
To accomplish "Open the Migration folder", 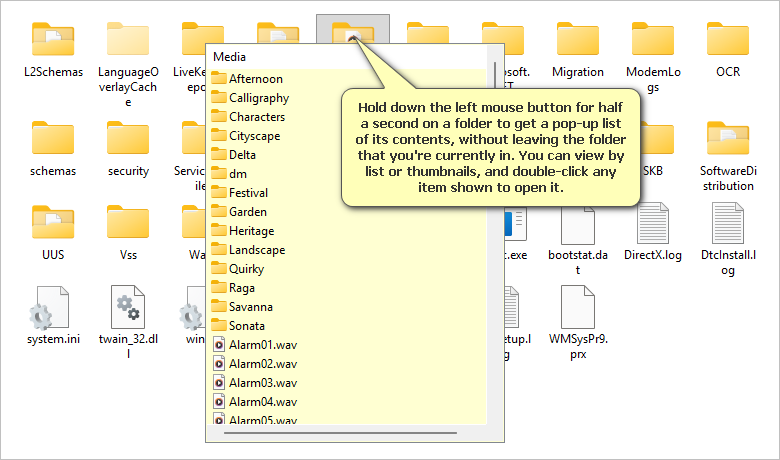I will (x=577, y=40).
